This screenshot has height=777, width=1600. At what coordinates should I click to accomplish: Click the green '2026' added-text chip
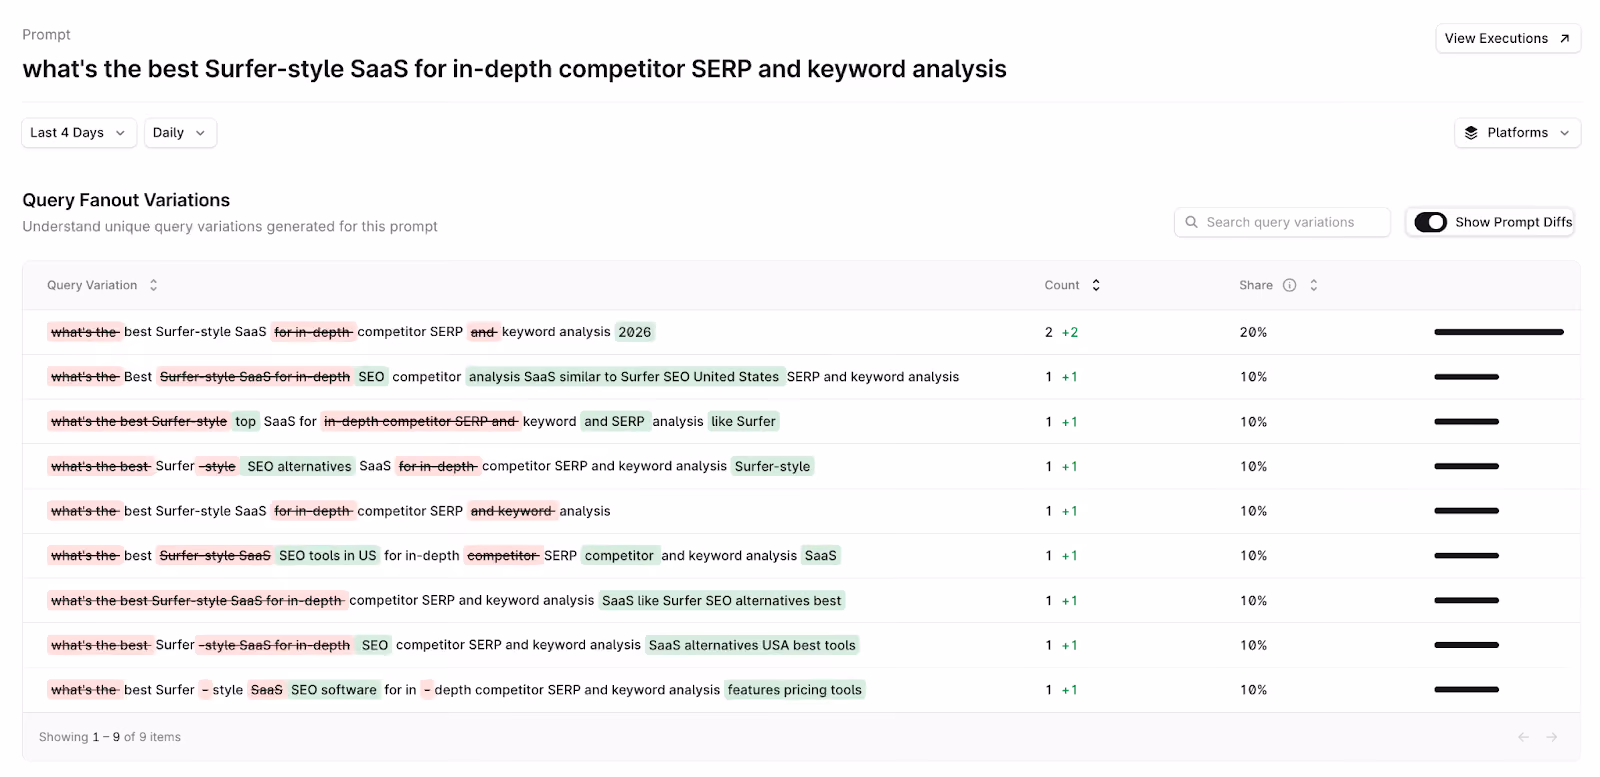[x=635, y=332]
